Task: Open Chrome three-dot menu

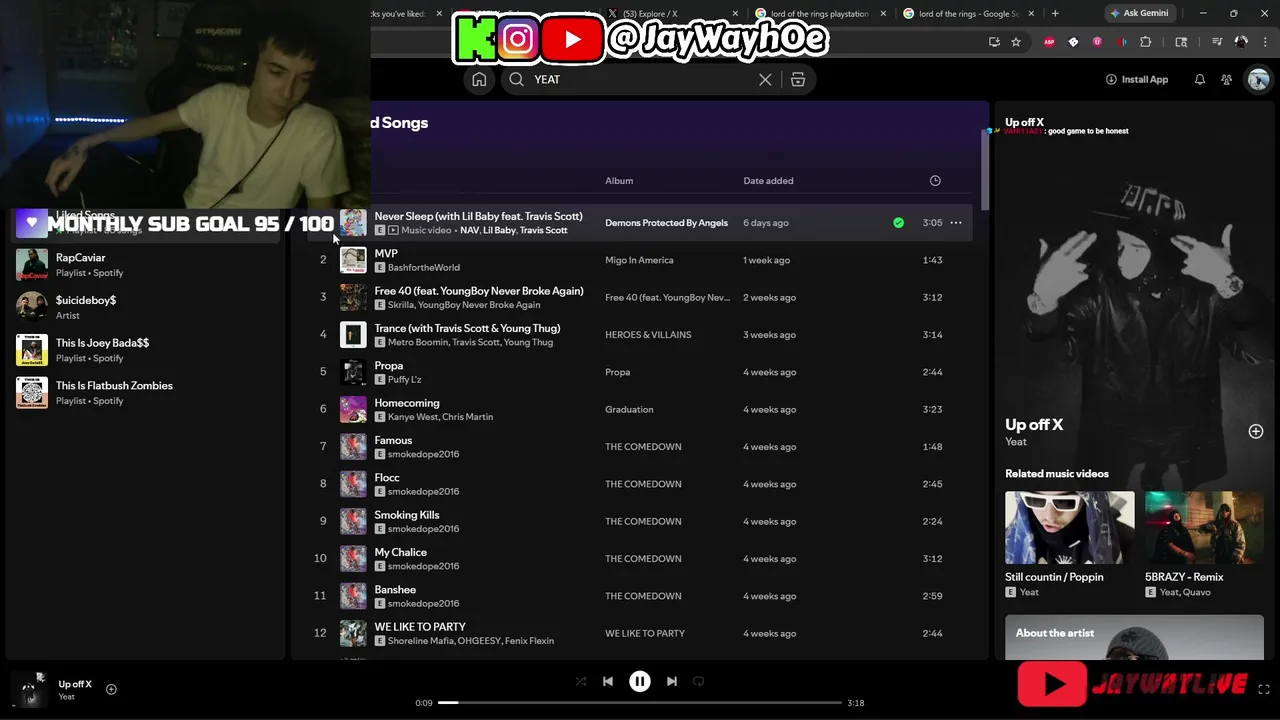Action: click(1265, 42)
